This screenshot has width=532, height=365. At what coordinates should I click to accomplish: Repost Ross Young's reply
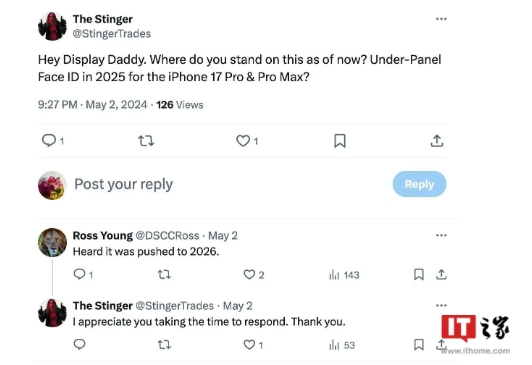tap(165, 274)
